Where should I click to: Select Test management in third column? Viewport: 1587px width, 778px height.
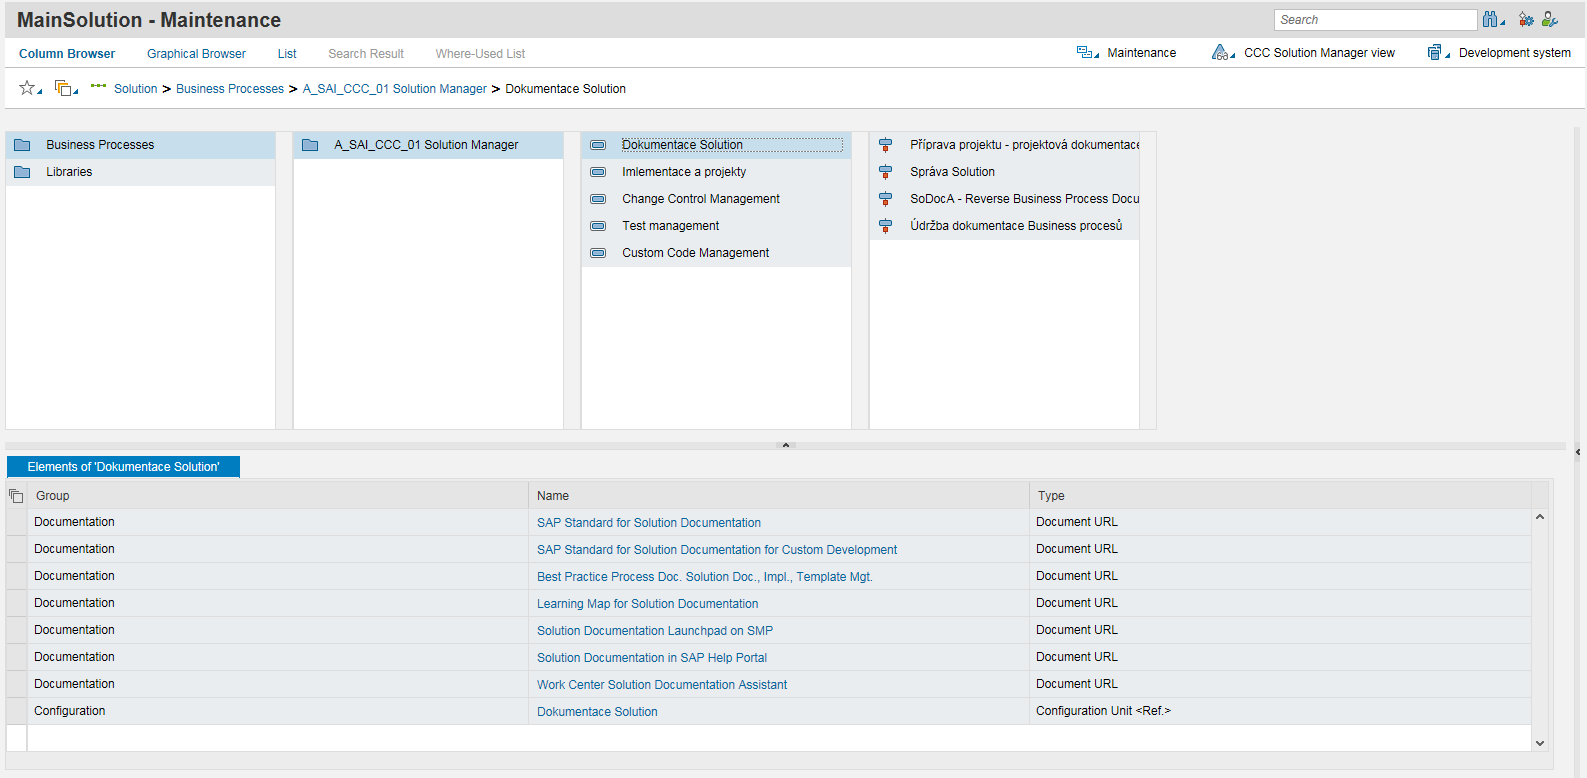(x=716, y=226)
